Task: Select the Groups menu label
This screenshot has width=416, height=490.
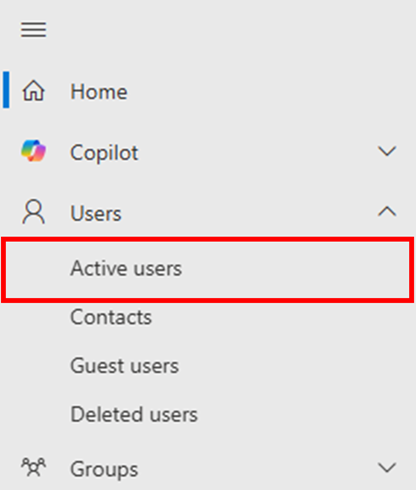Action: coord(104,470)
